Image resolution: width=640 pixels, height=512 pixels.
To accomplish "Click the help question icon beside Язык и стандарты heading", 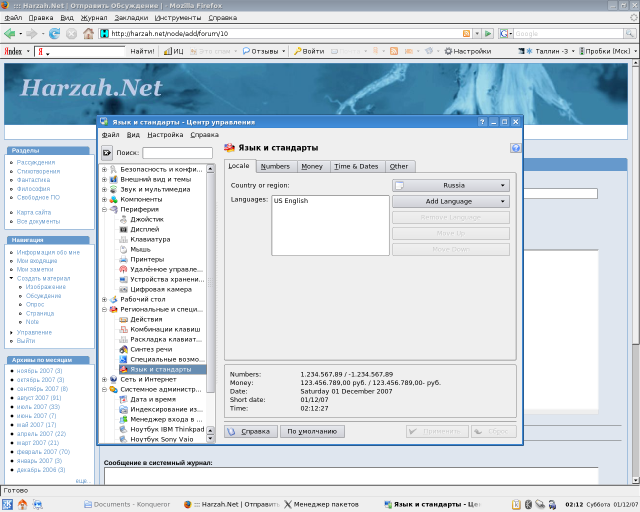I will coord(516,148).
